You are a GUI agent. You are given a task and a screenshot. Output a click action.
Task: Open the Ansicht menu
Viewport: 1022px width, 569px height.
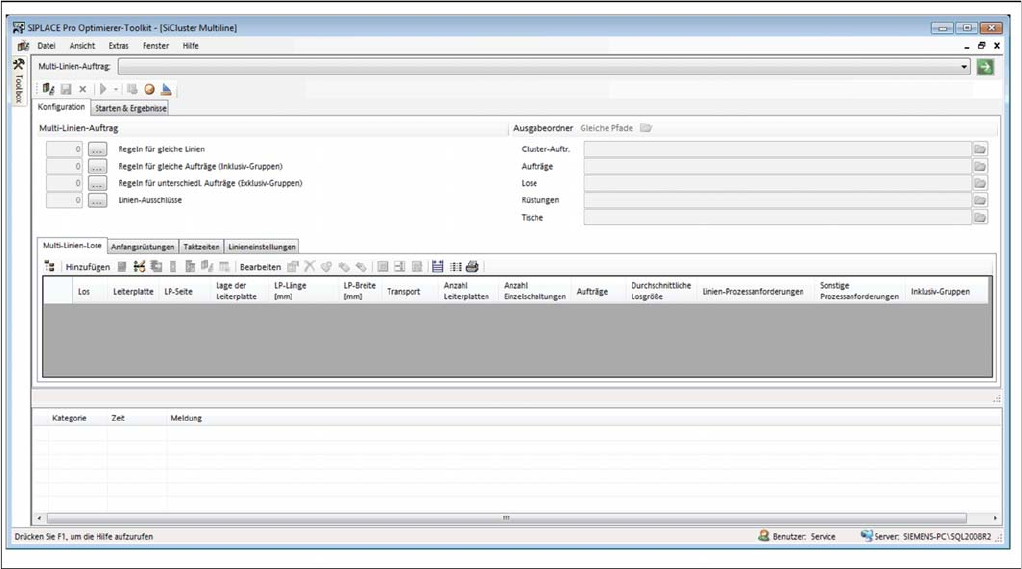coord(82,46)
